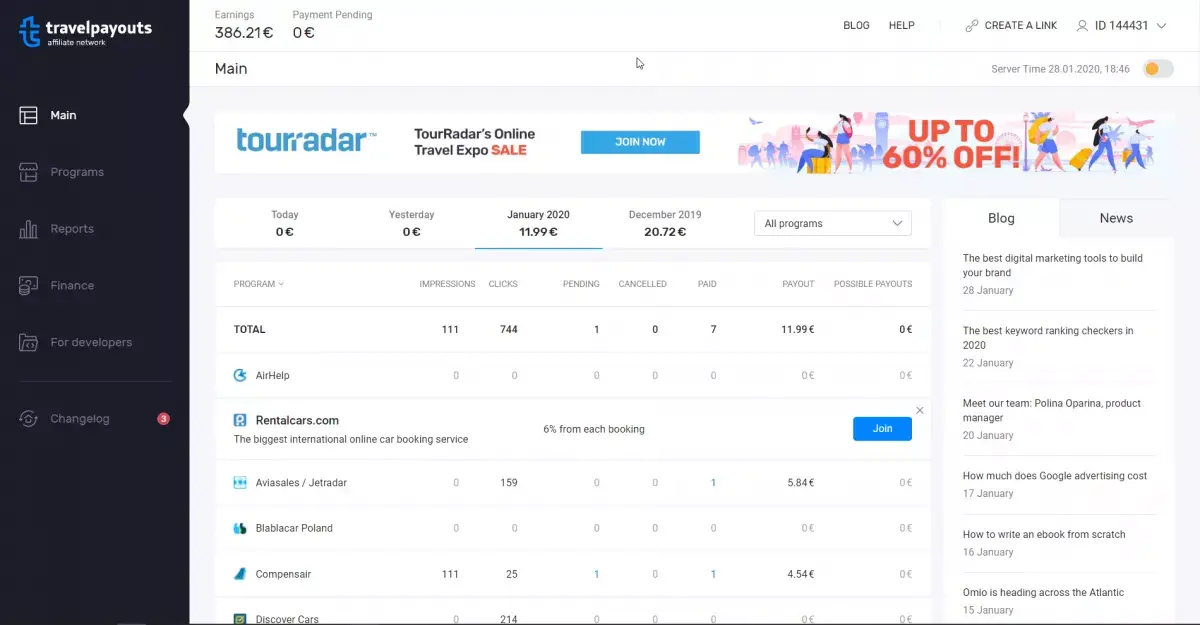Click the pending count for Compensair
The height and width of the screenshot is (625, 1200).
(x=597, y=574)
